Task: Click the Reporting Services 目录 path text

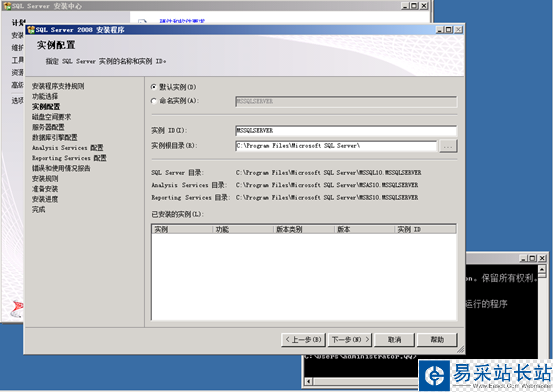Action: click(x=327, y=198)
